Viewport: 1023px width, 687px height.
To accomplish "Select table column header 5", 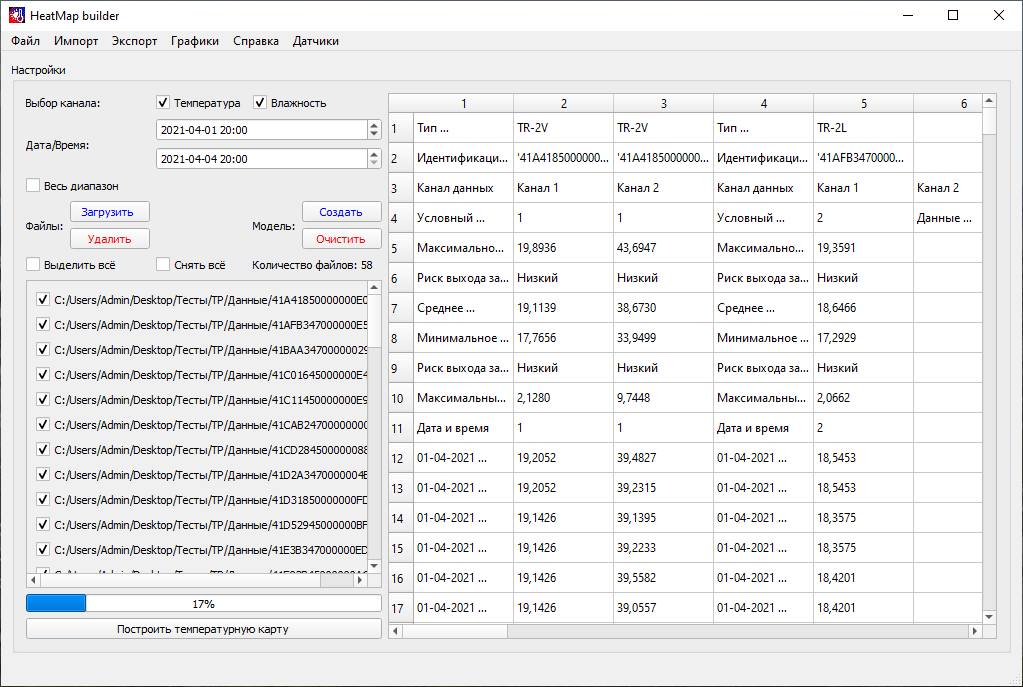I will click(863, 103).
